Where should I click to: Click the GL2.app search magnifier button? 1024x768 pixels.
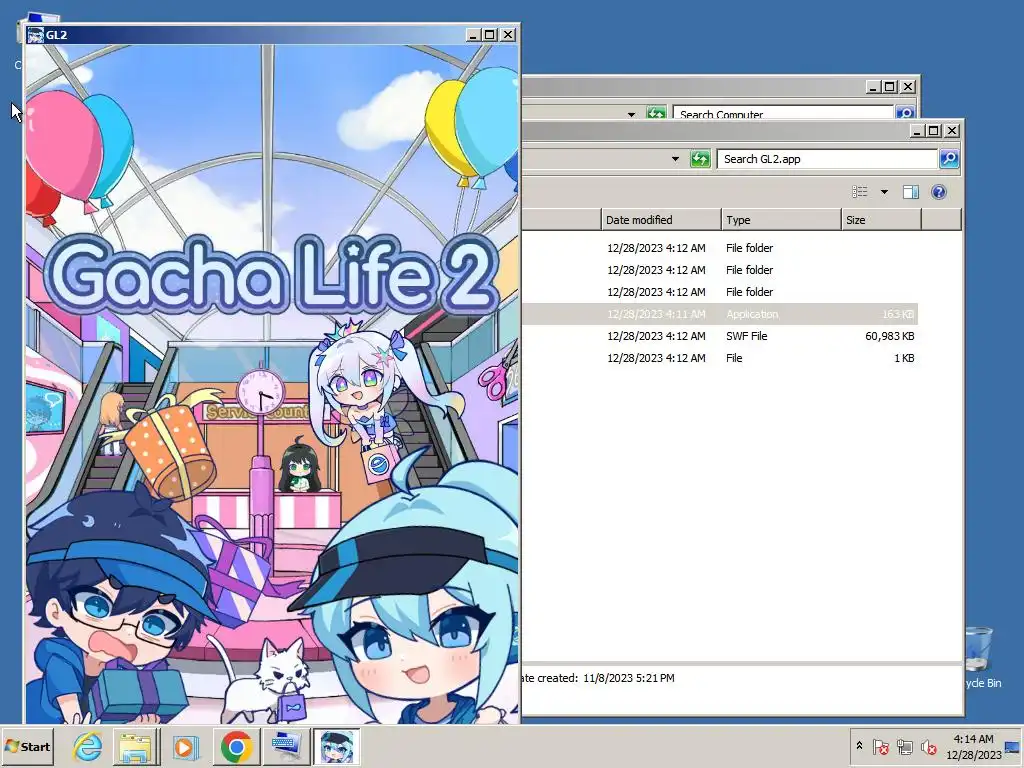click(949, 158)
